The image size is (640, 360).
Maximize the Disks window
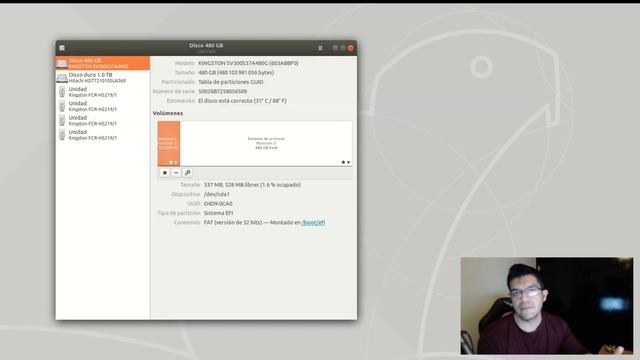pyautogui.click(x=343, y=48)
